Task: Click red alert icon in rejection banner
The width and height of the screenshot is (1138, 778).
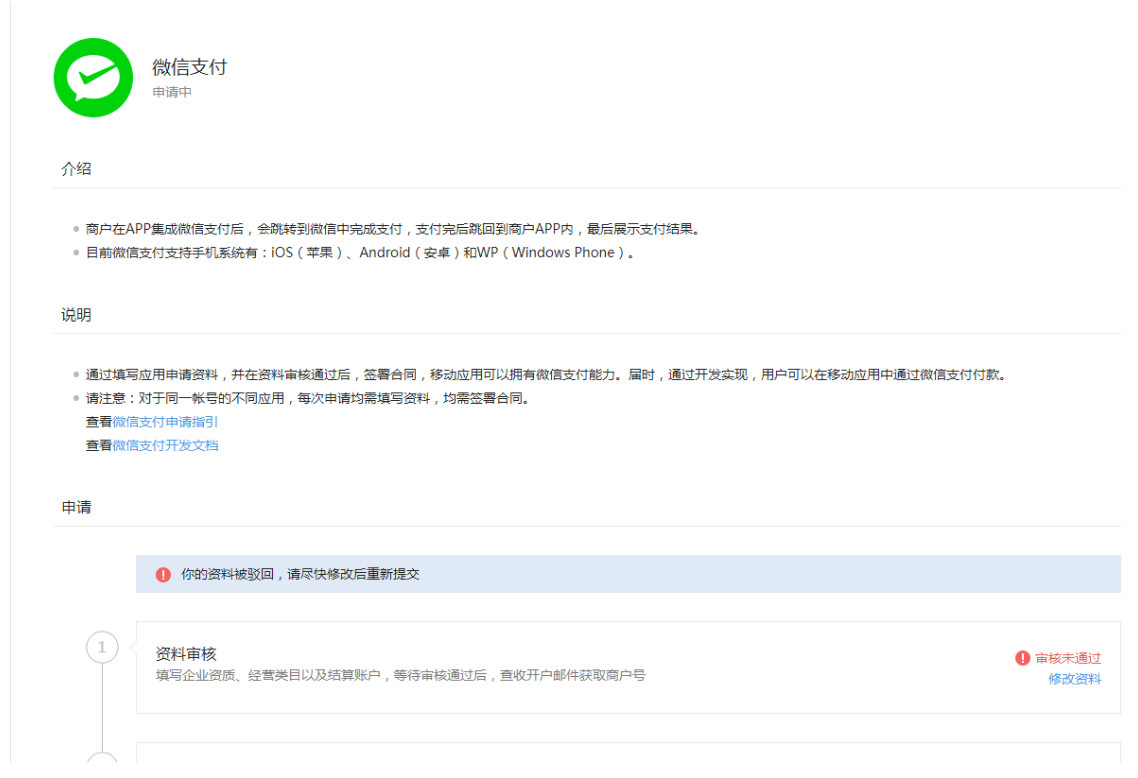Action: coord(163,575)
